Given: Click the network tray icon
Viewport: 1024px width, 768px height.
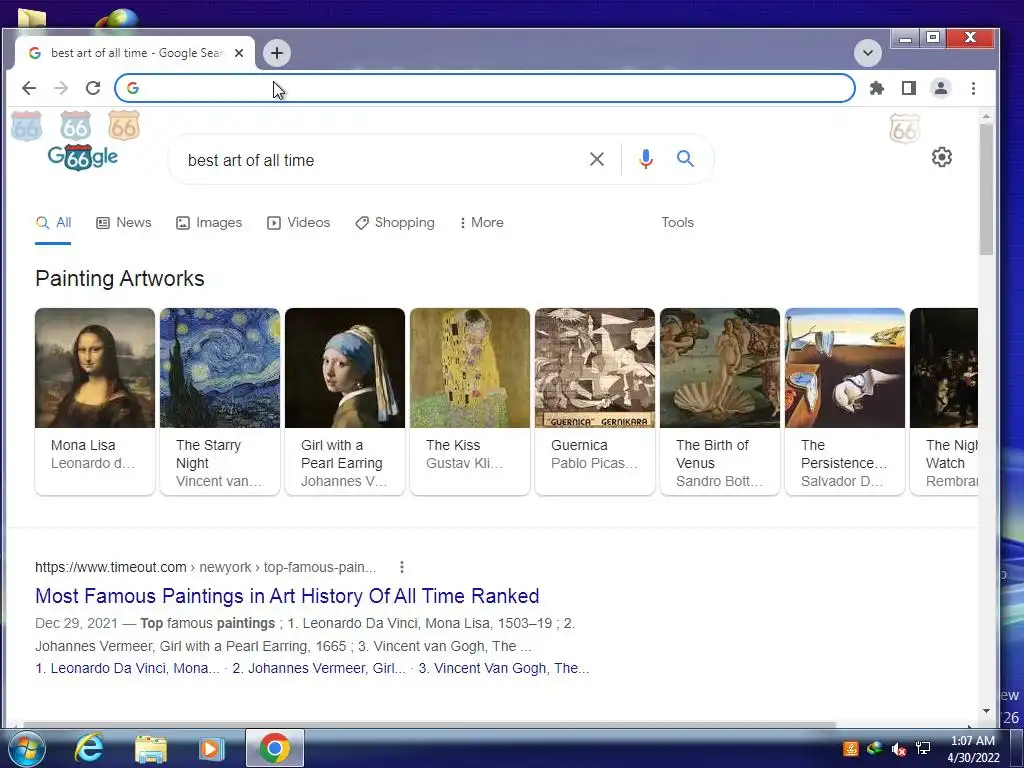Looking at the screenshot, I should click(x=923, y=748).
